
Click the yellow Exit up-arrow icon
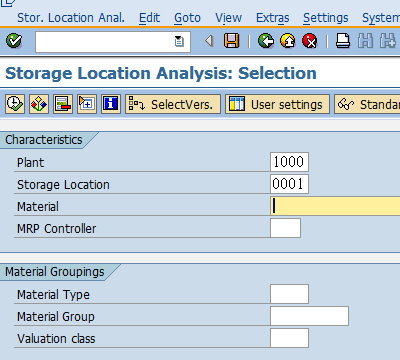(x=288, y=41)
